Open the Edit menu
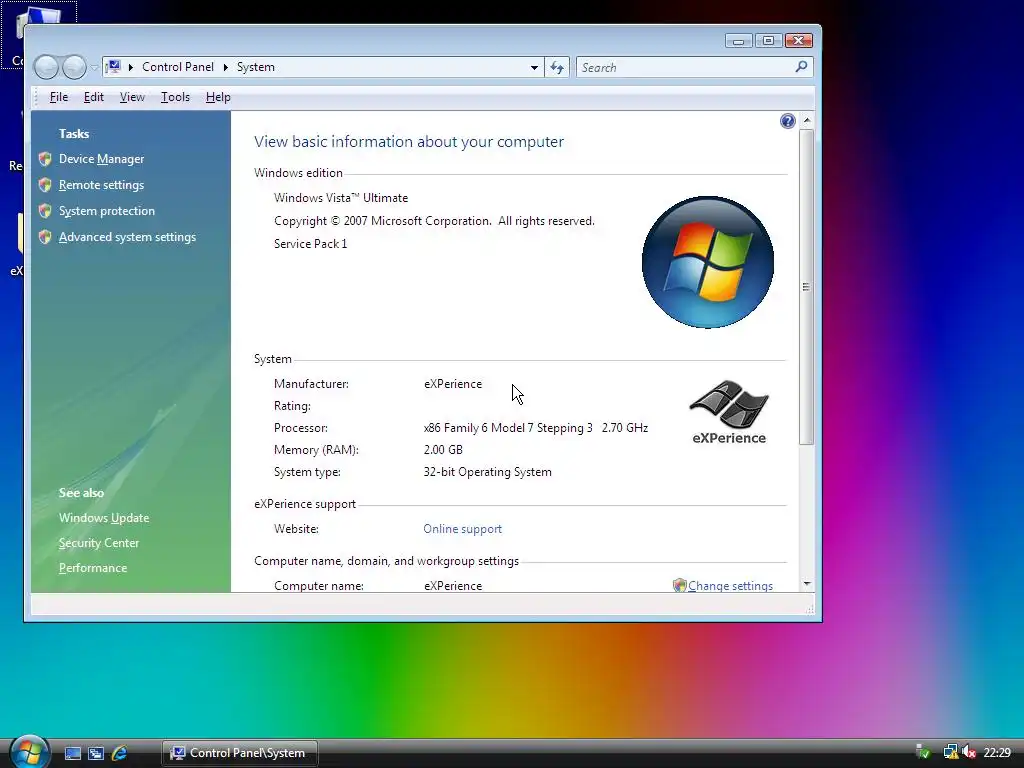The height and width of the screenshot is (768, 1024). [x=93, y=97]
